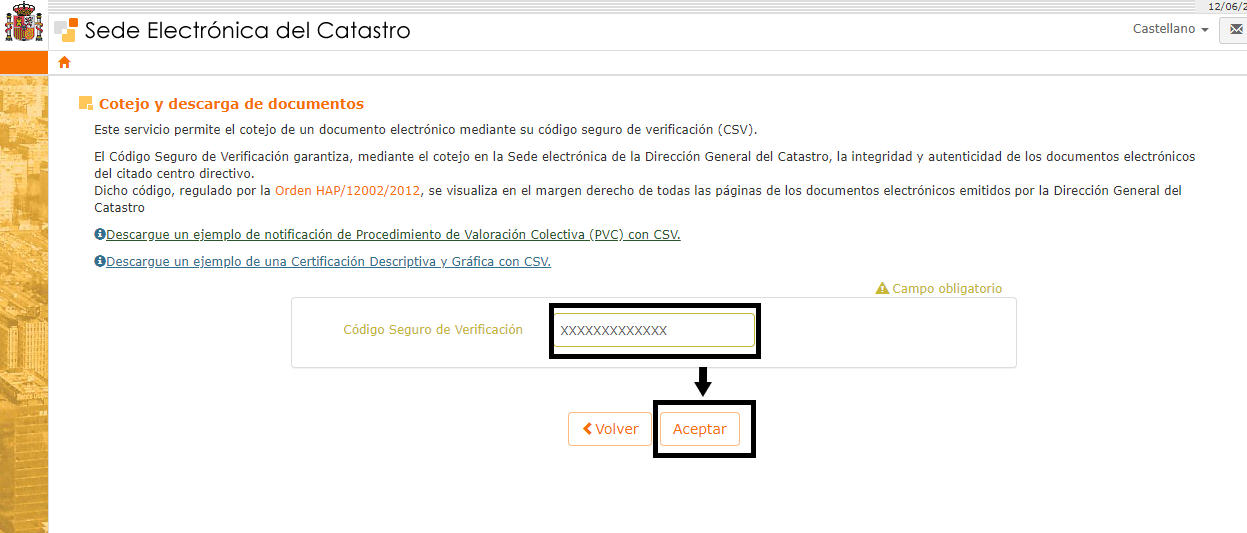The width and height of the screenshot is (1247, 533).
Task: Click info icon beside PVC notification example
Action: pyautogui.click(x=100, y=235)
